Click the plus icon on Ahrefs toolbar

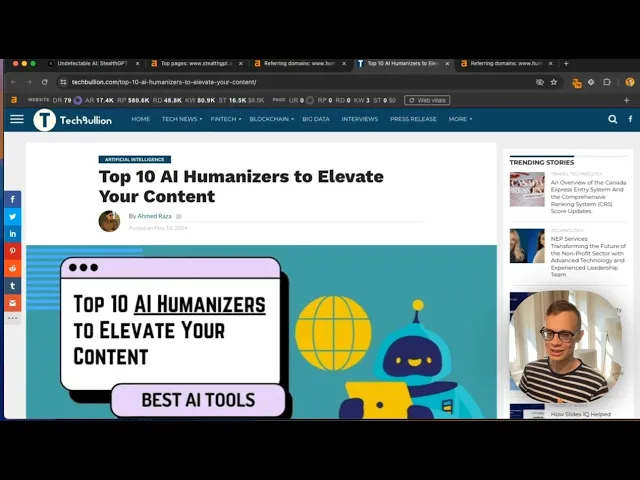click(x=627, y=100)
